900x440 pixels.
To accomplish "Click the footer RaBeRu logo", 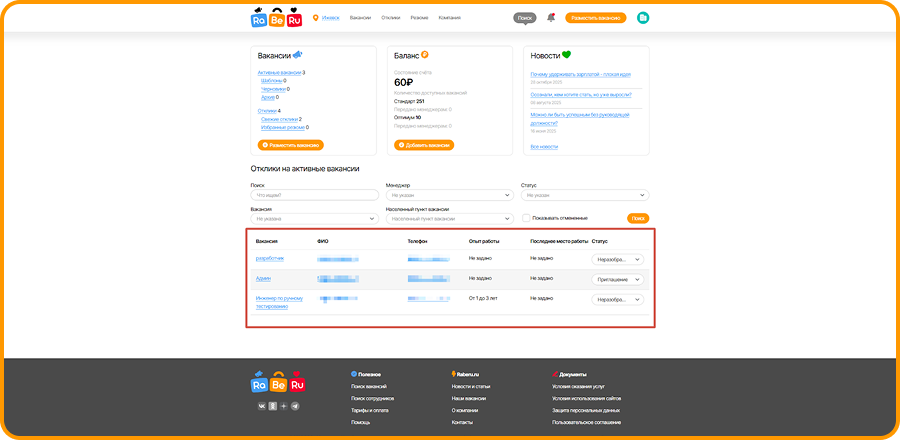I will point(277,384).
